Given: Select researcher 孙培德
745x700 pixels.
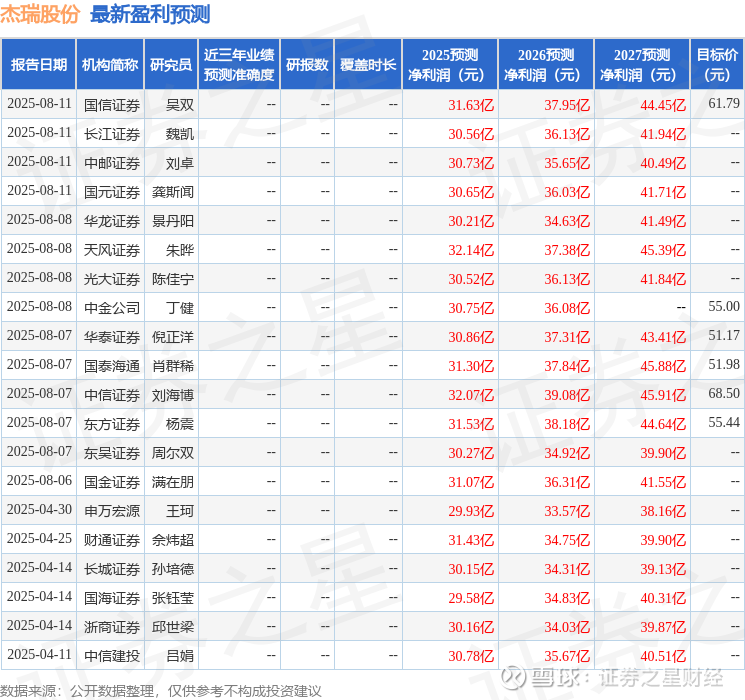Looking at the screenshot, I should click(x=172, y=569).
